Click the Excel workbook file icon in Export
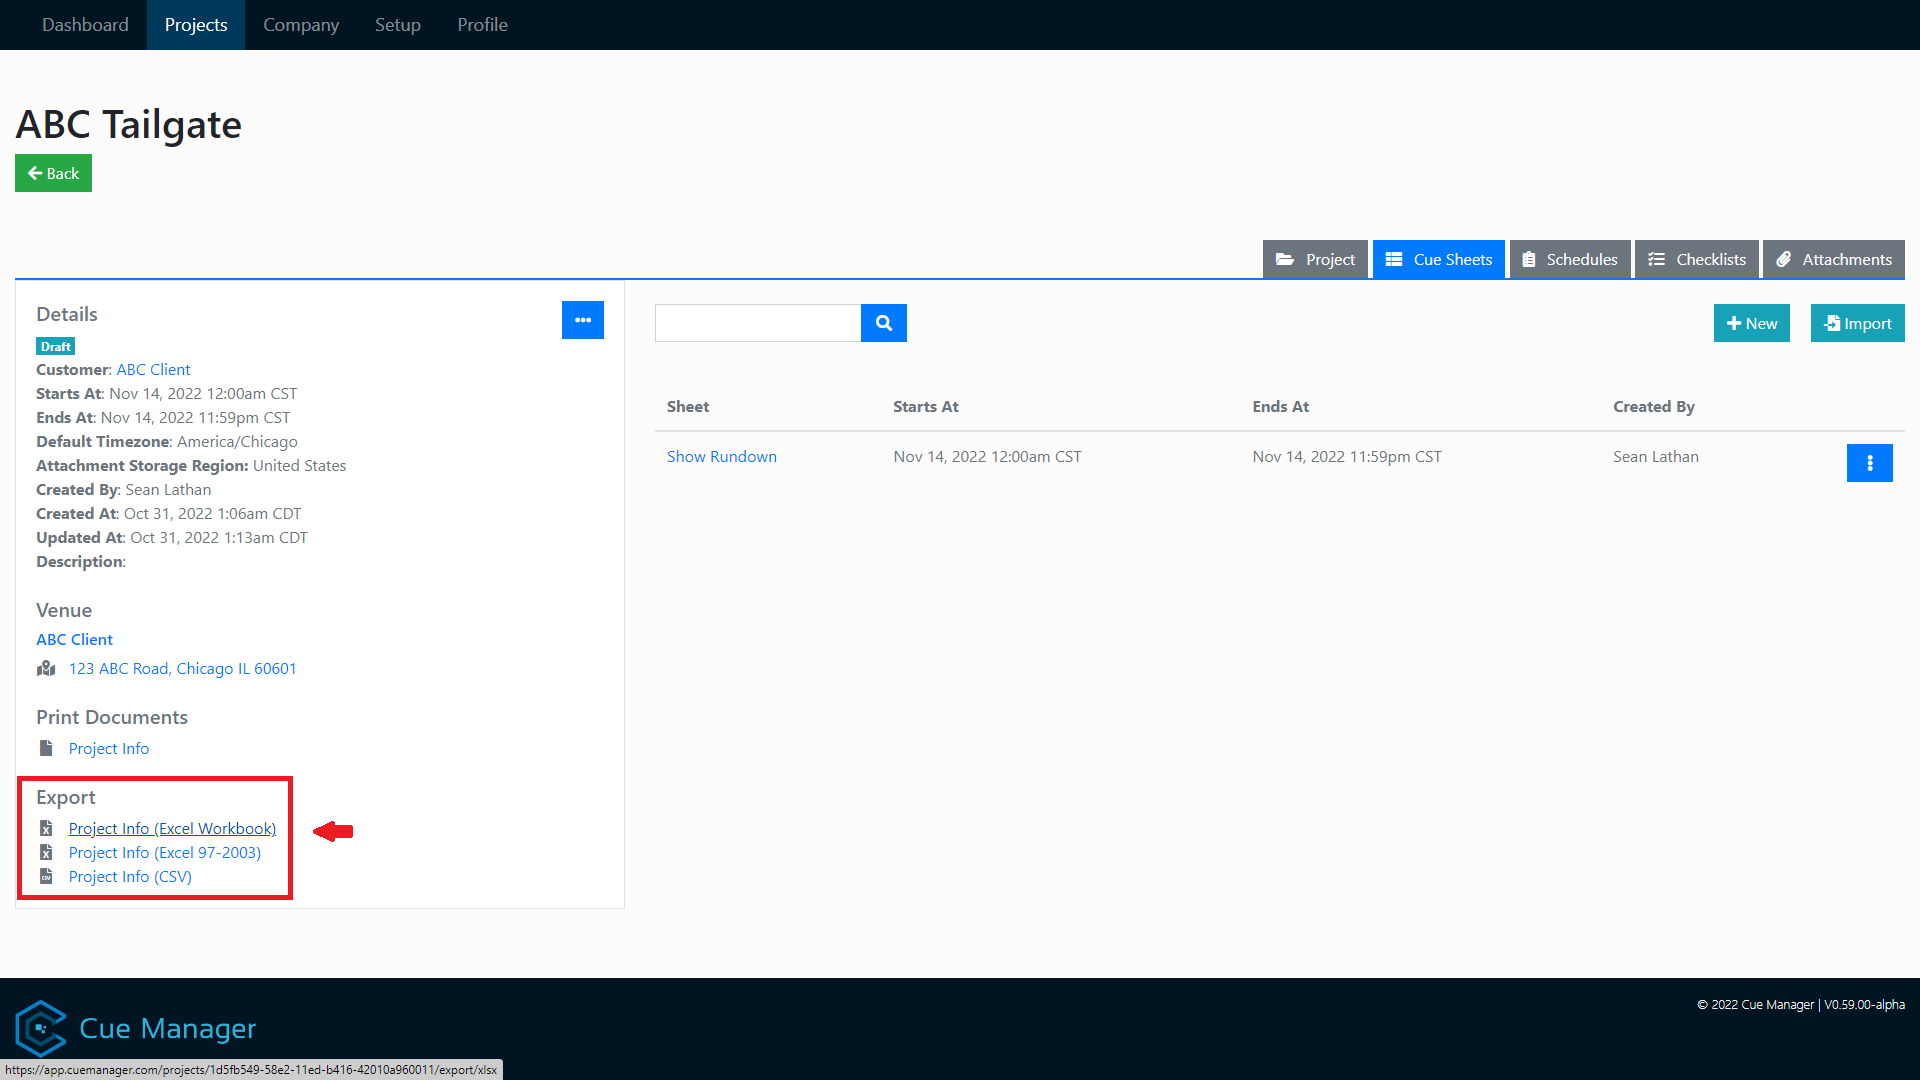Viewport: 1920px width, 1080px height. pos(46,828)
